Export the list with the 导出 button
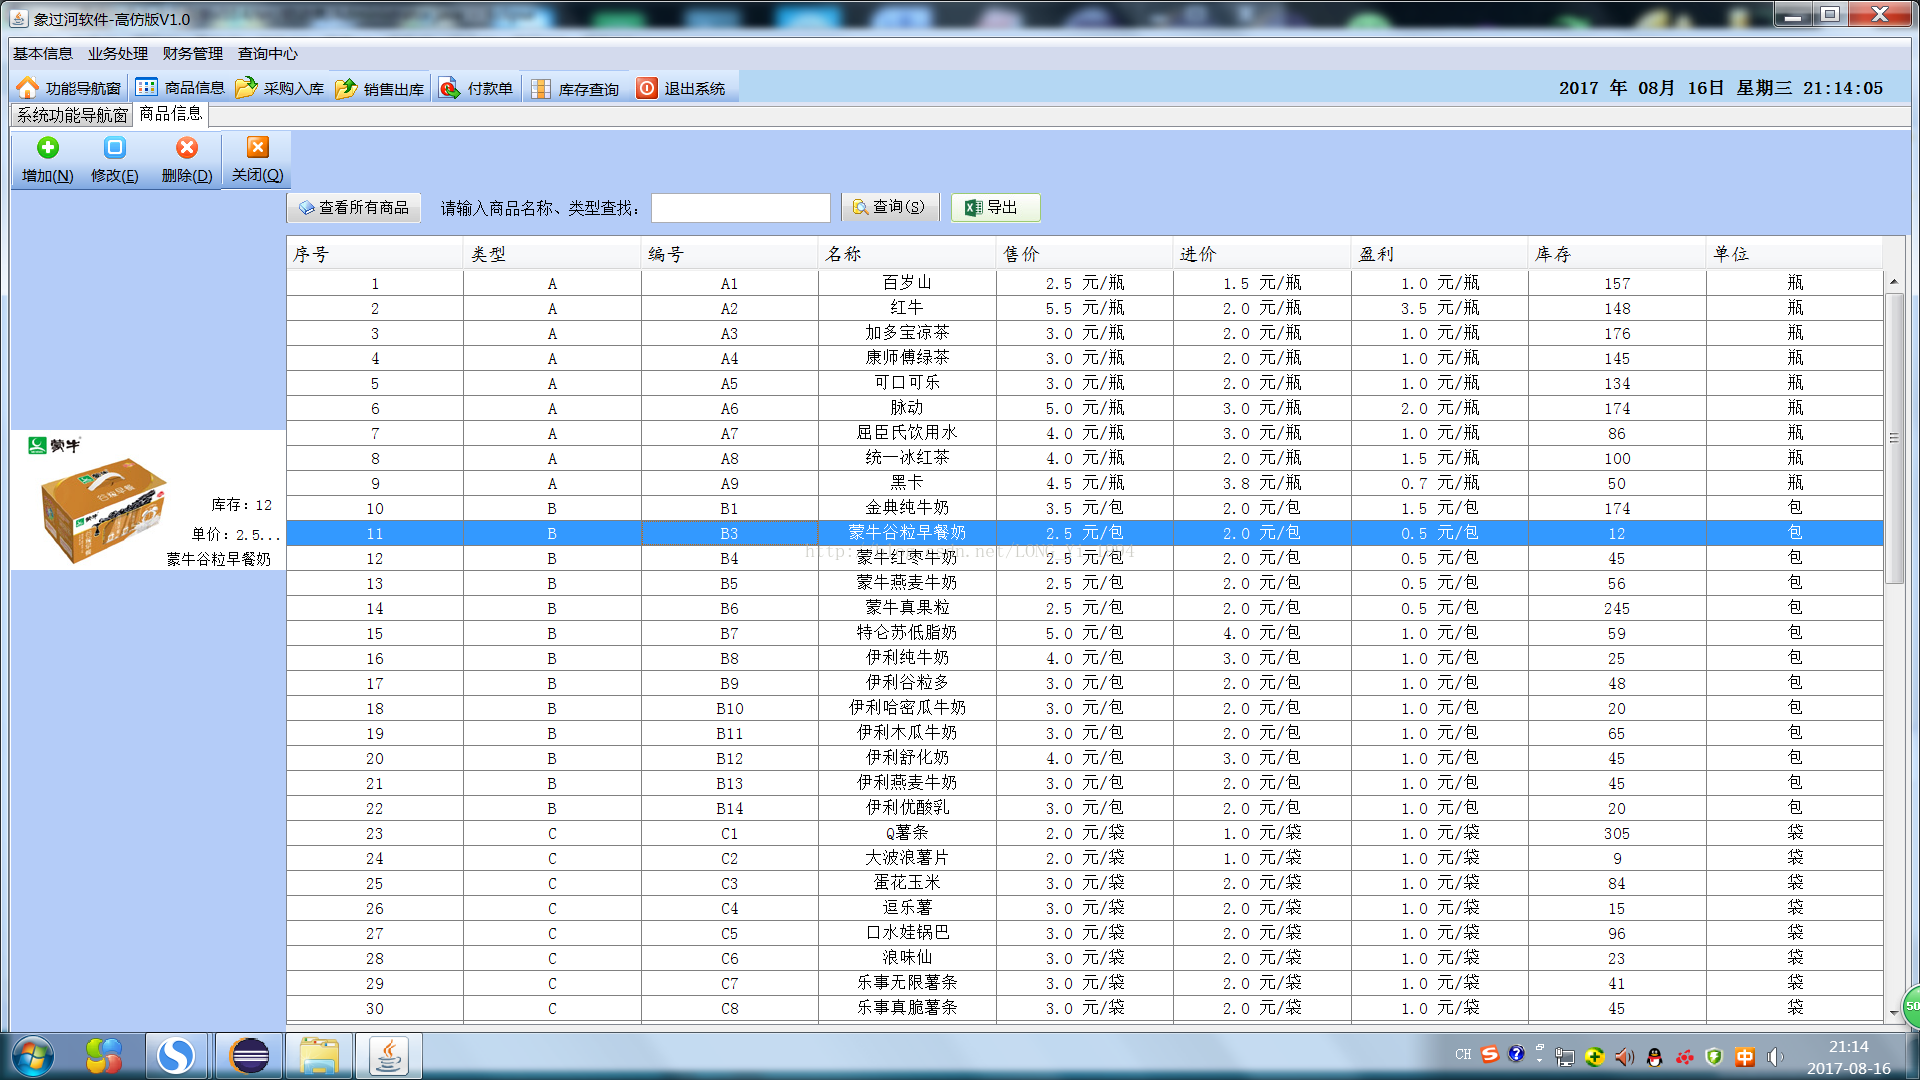The width and height of the screenshot is (1920, 1080). point(994,207)
